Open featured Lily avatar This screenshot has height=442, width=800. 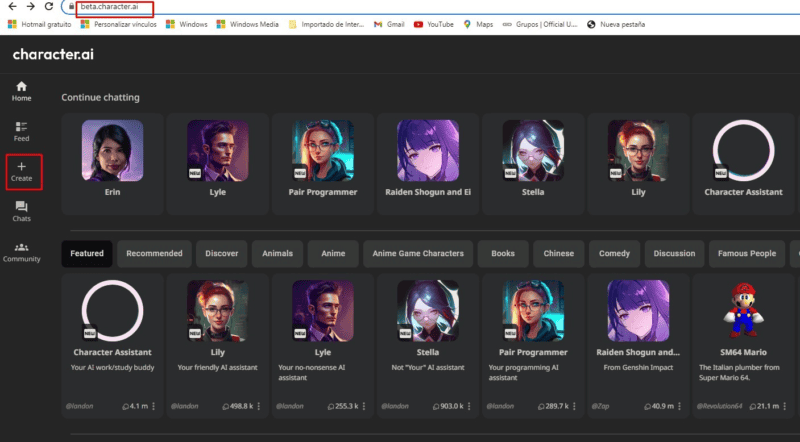[218, 310]
